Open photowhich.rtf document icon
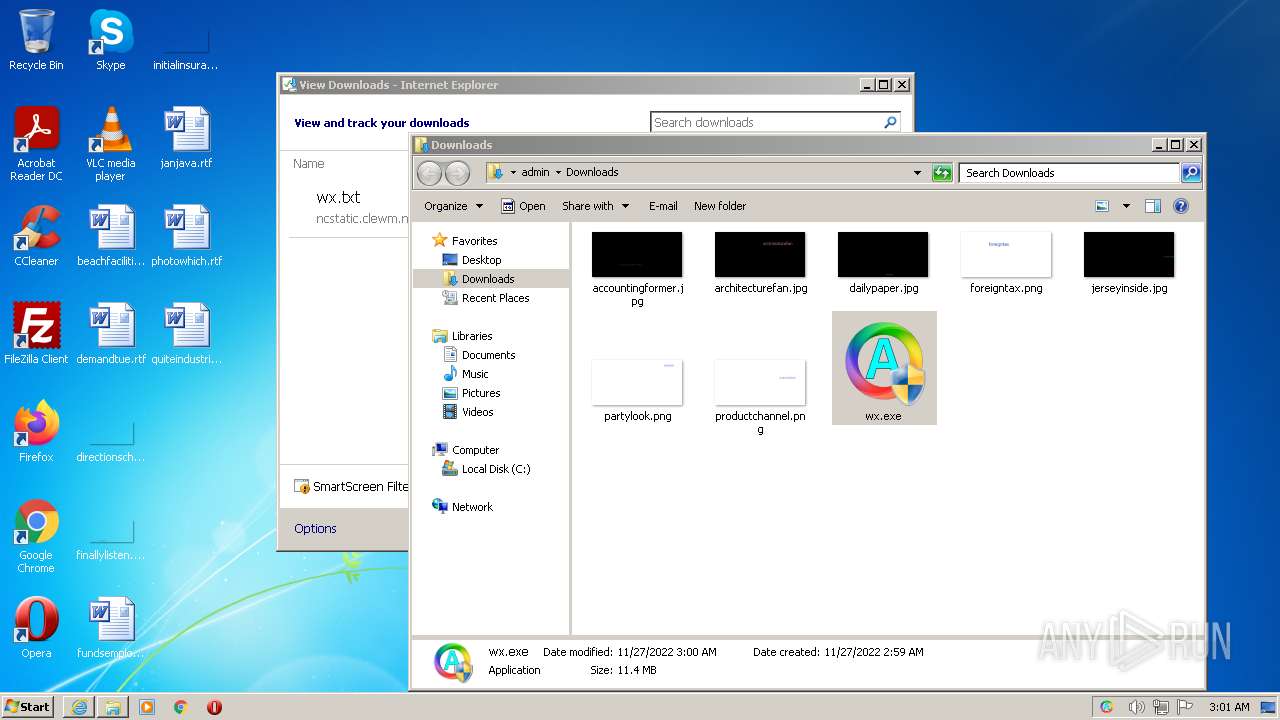1280x720 pixels. tap(186, 236)
